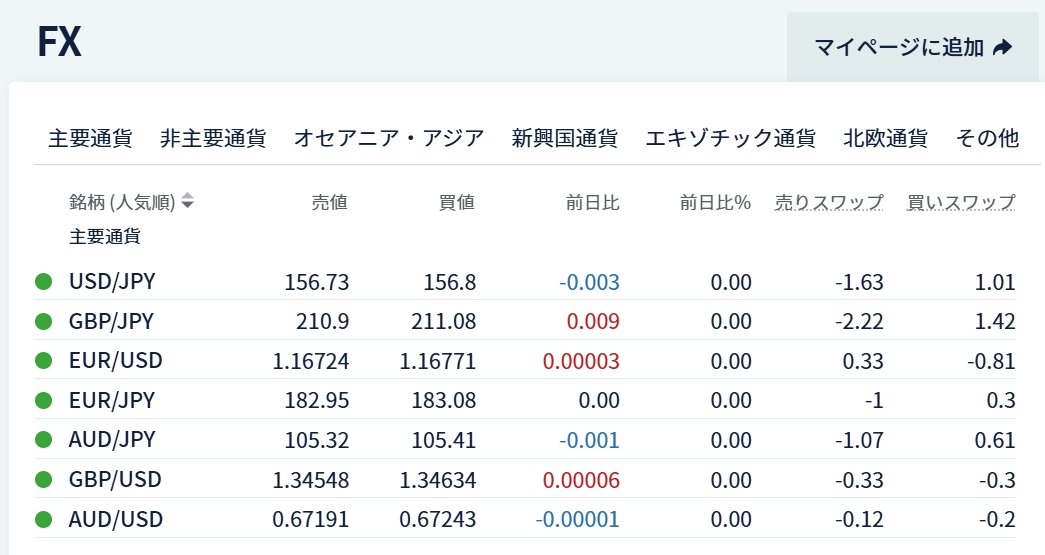
Task: Click the sort arrows next to 銘柄 (人気順)
Action: pyautogui.click(x=187, y=201)
